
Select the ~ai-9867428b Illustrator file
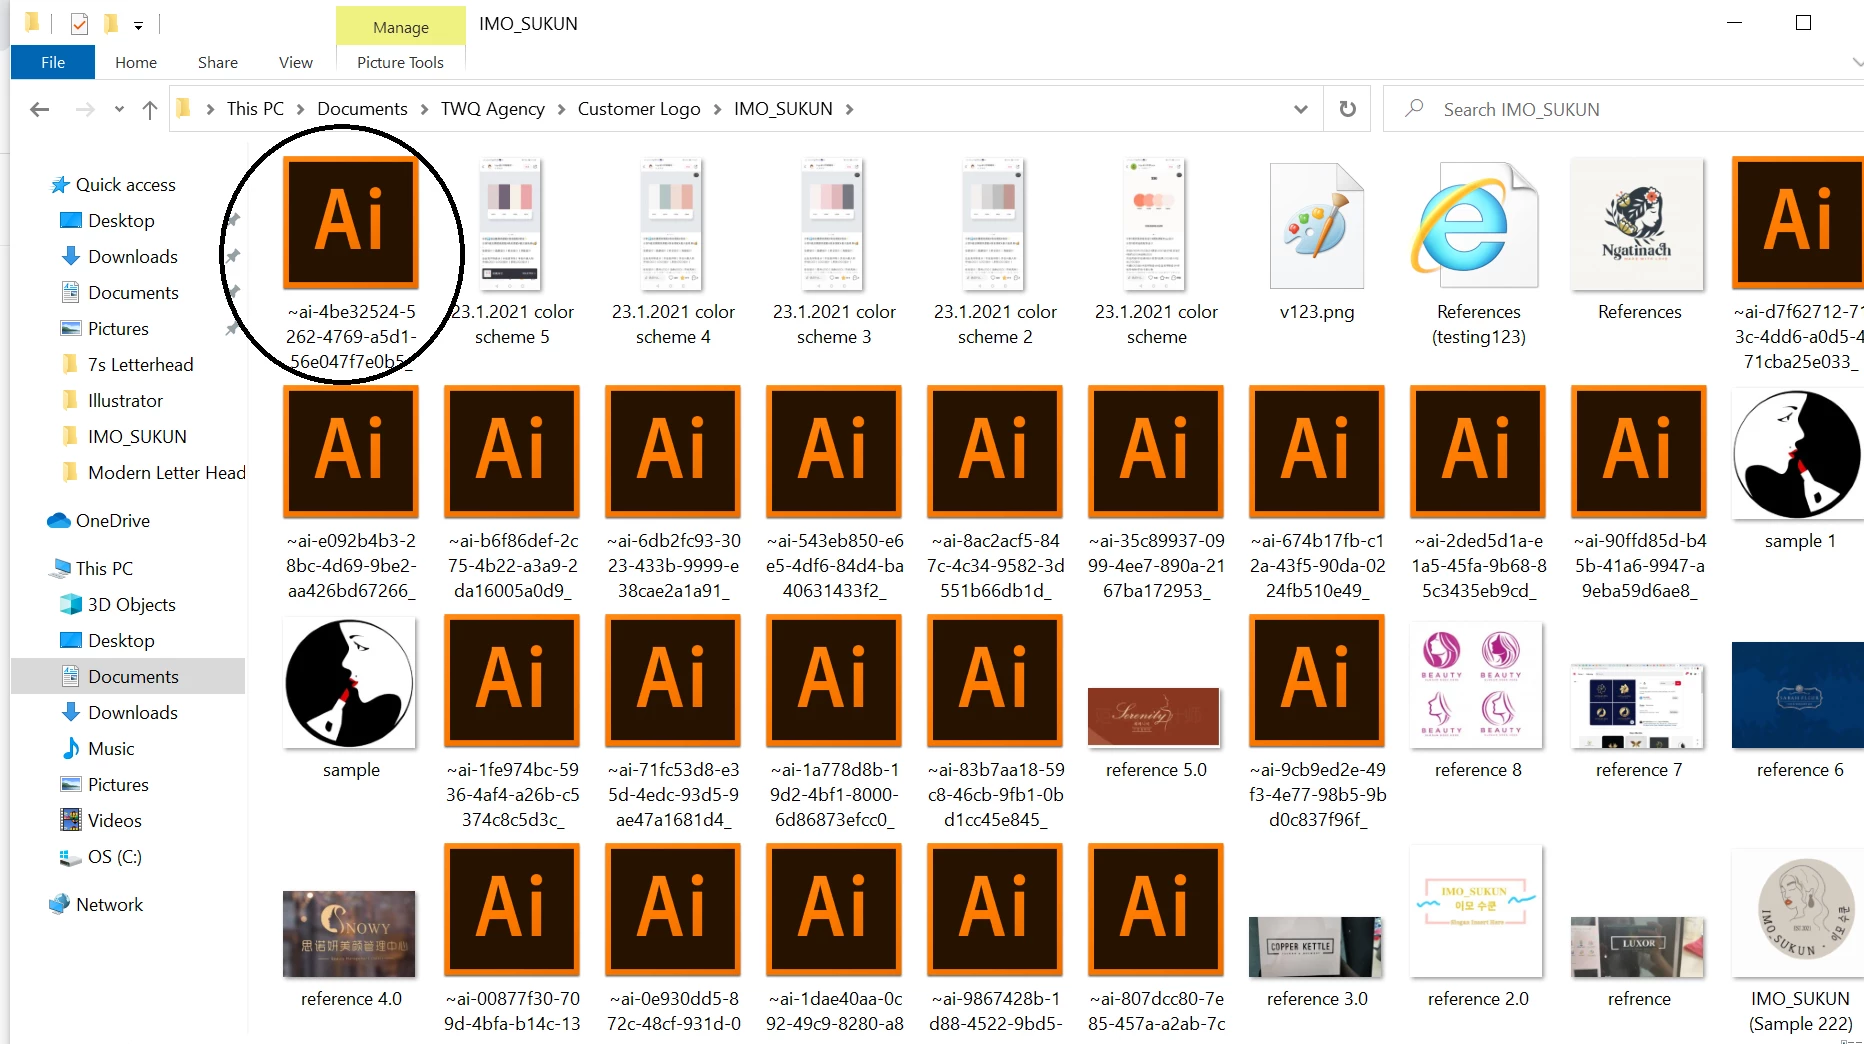point(995,909)
